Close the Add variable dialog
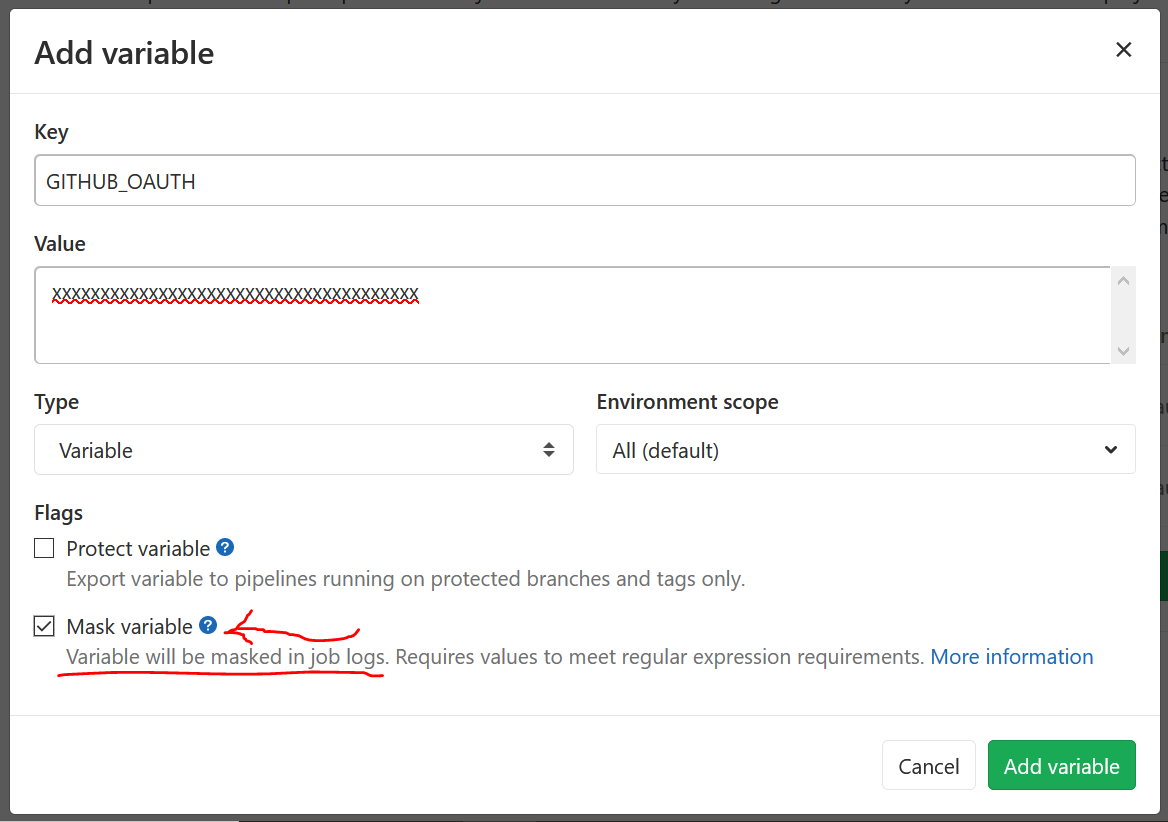 click(x=1124, y=50)
